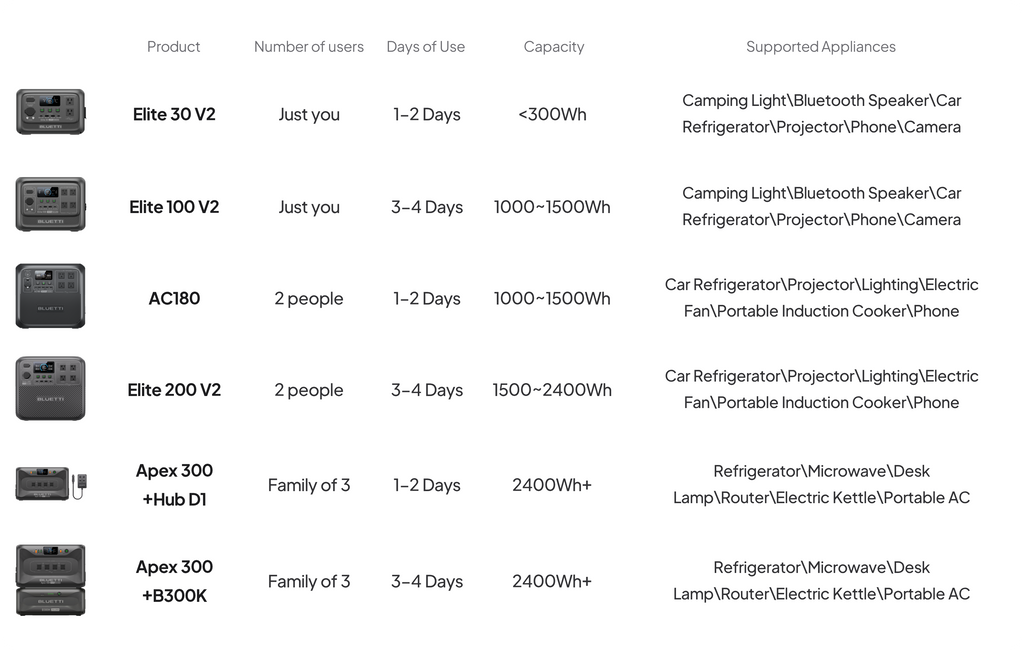
Task: Open the Elite 200 V2 product name
Action: 174,390
